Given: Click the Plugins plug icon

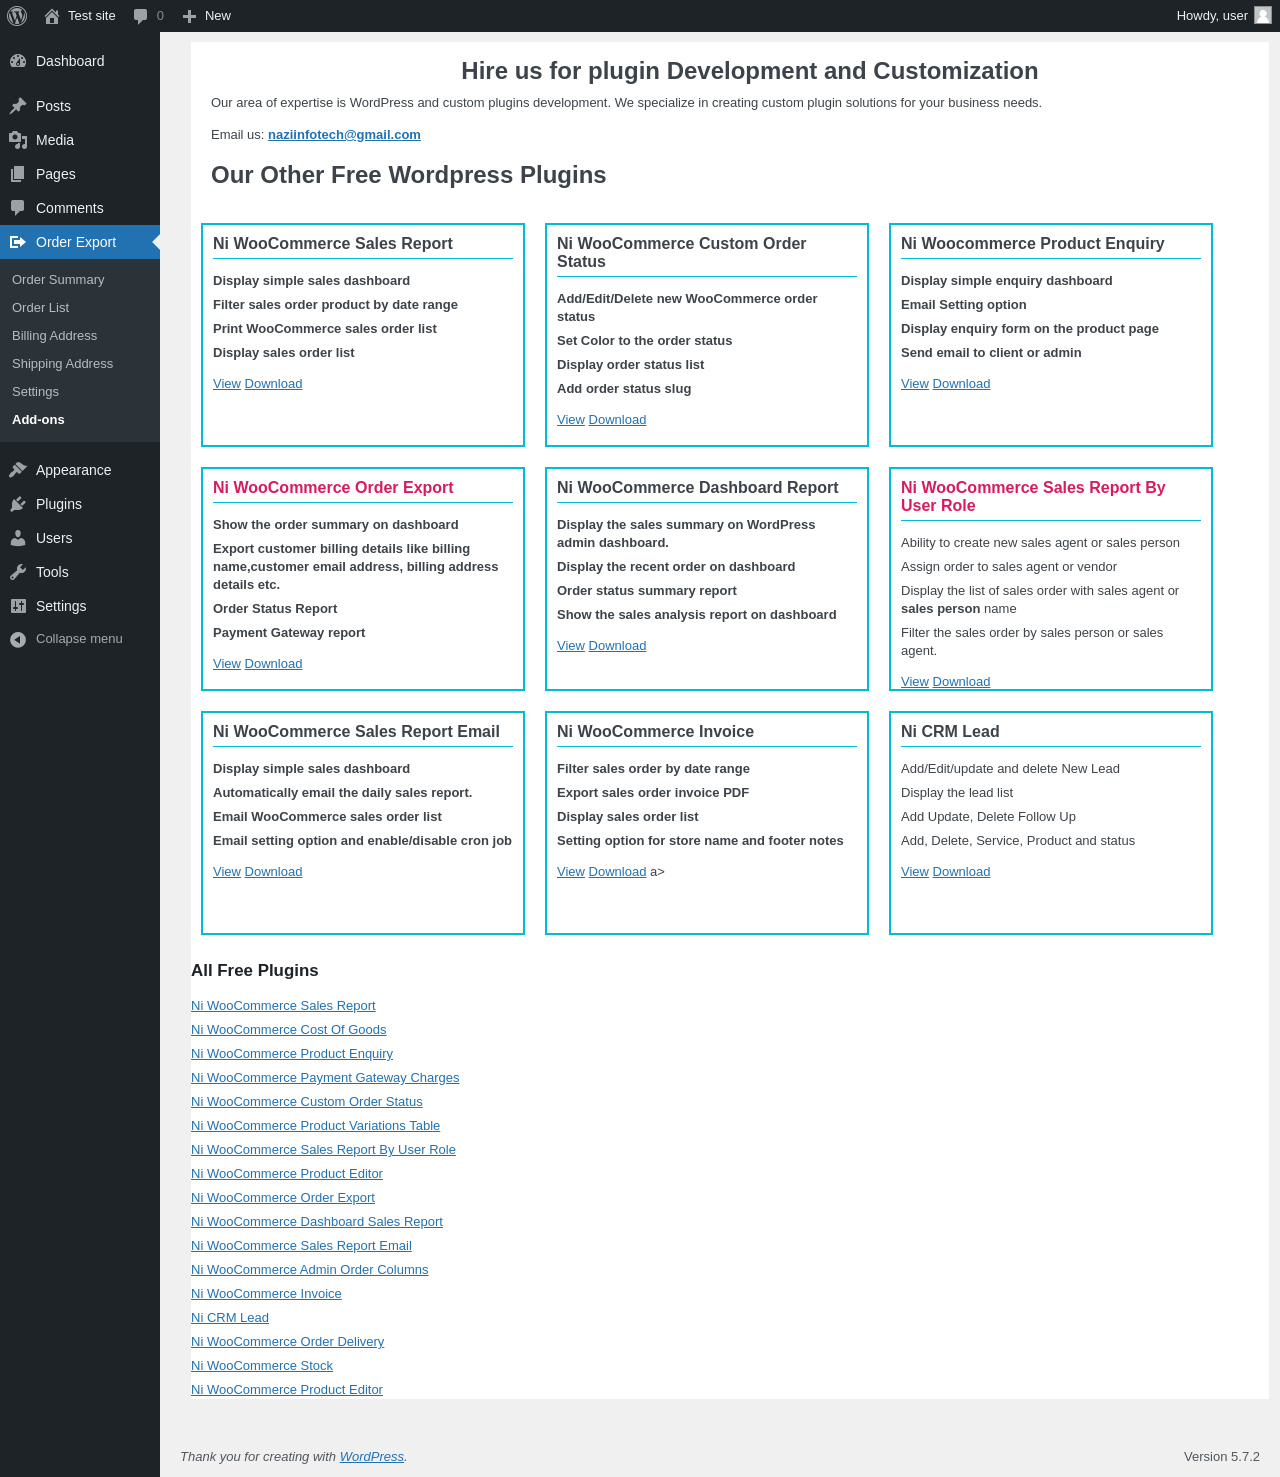Looking at the screenshot, I should pos(18,504).
